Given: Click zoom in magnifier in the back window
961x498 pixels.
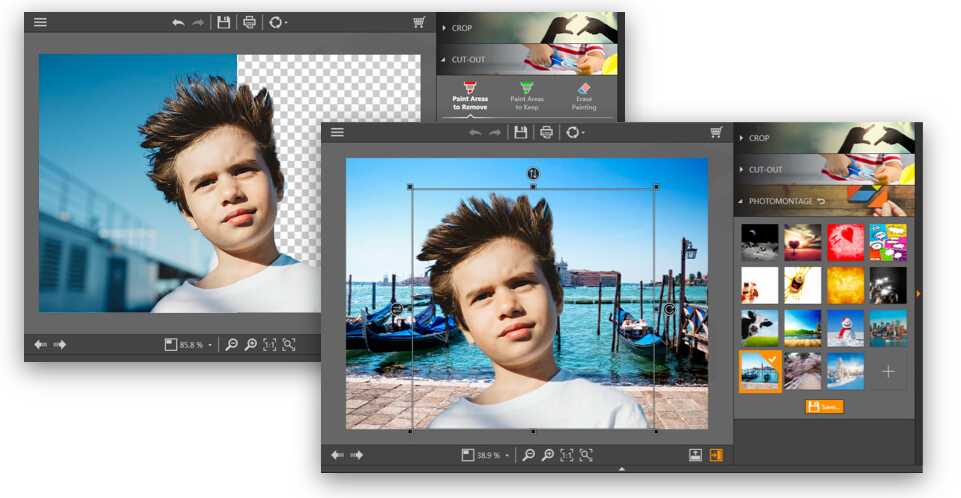Looking at the screenshot, I should coord(251,345).
